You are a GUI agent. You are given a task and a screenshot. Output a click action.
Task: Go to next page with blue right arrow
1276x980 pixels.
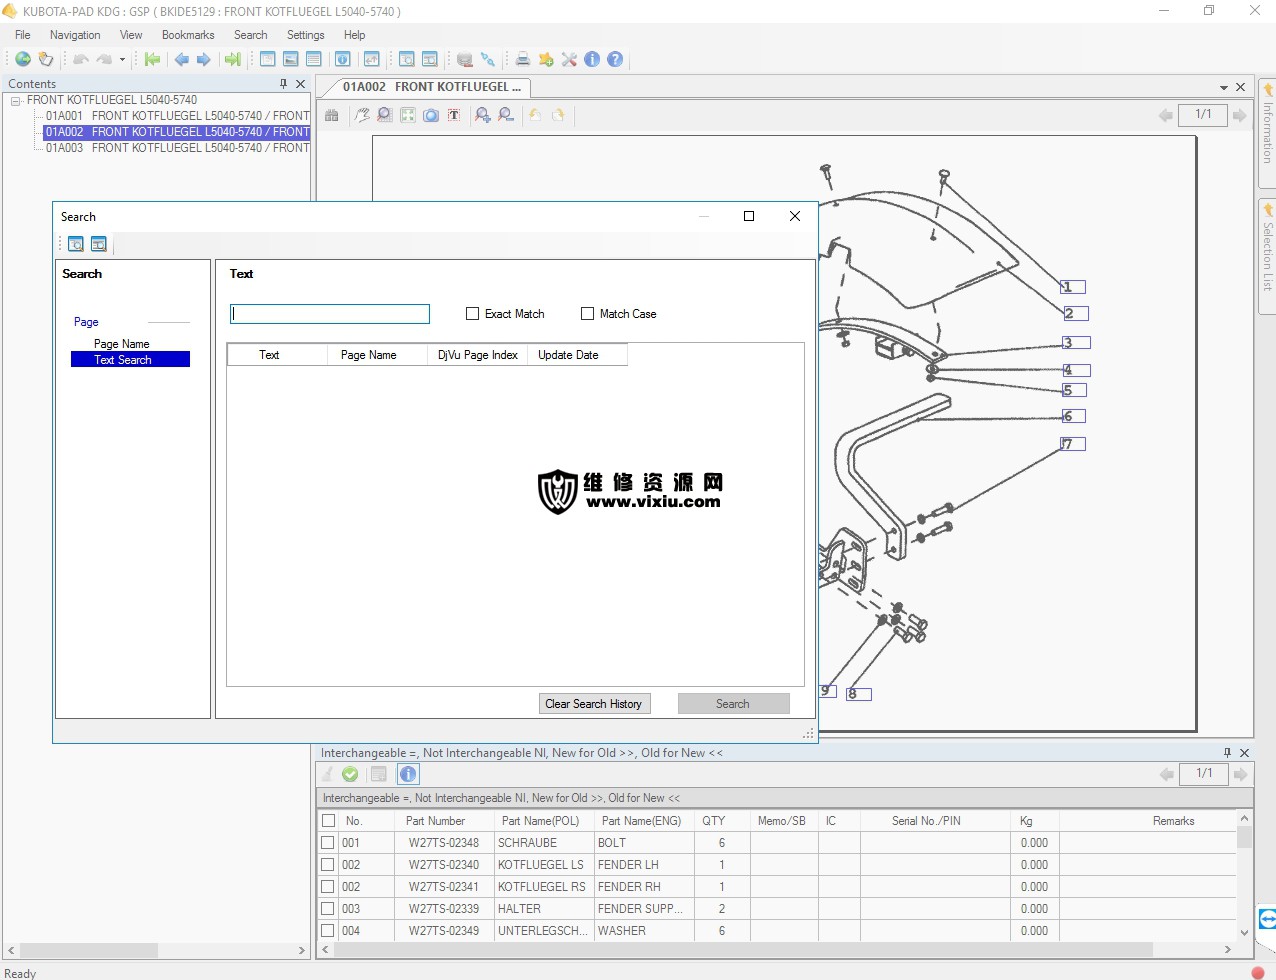204,59
